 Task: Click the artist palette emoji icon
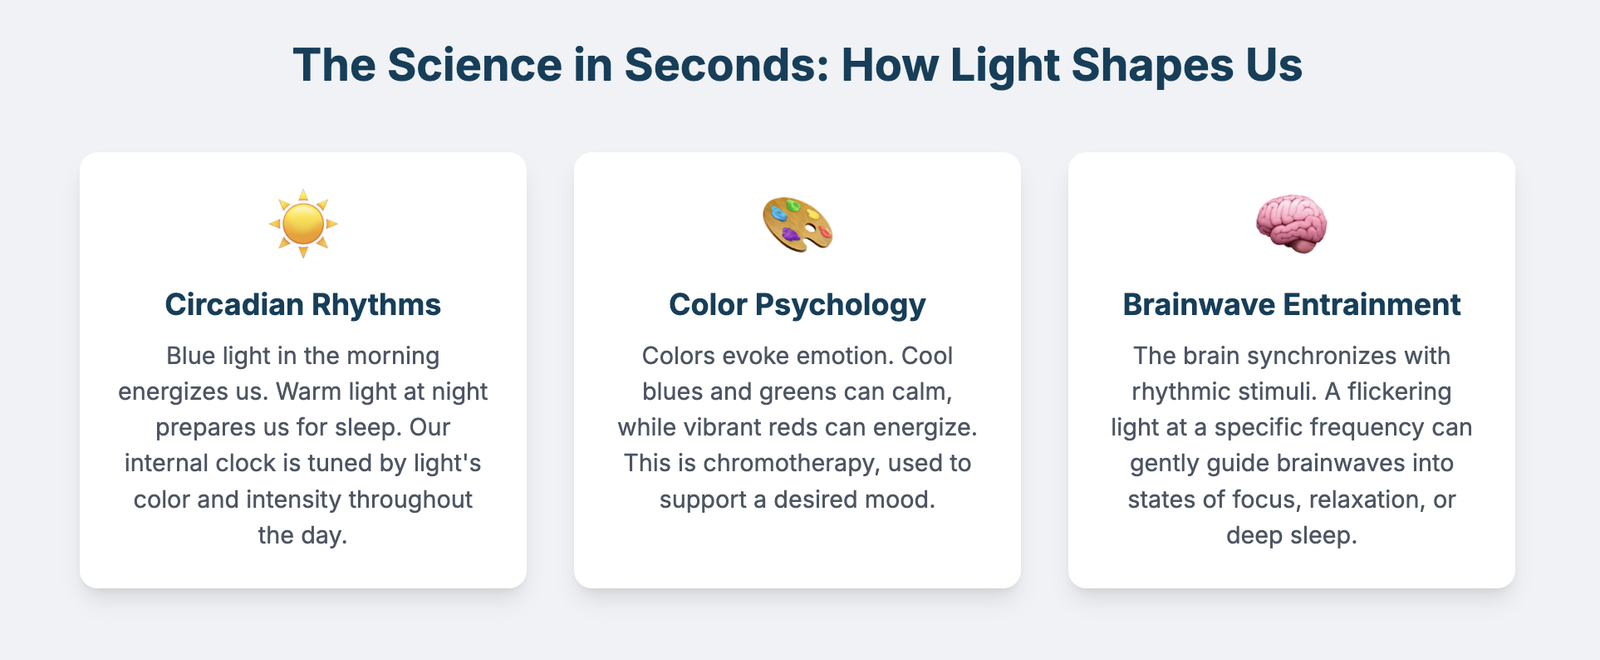point(797,224)
